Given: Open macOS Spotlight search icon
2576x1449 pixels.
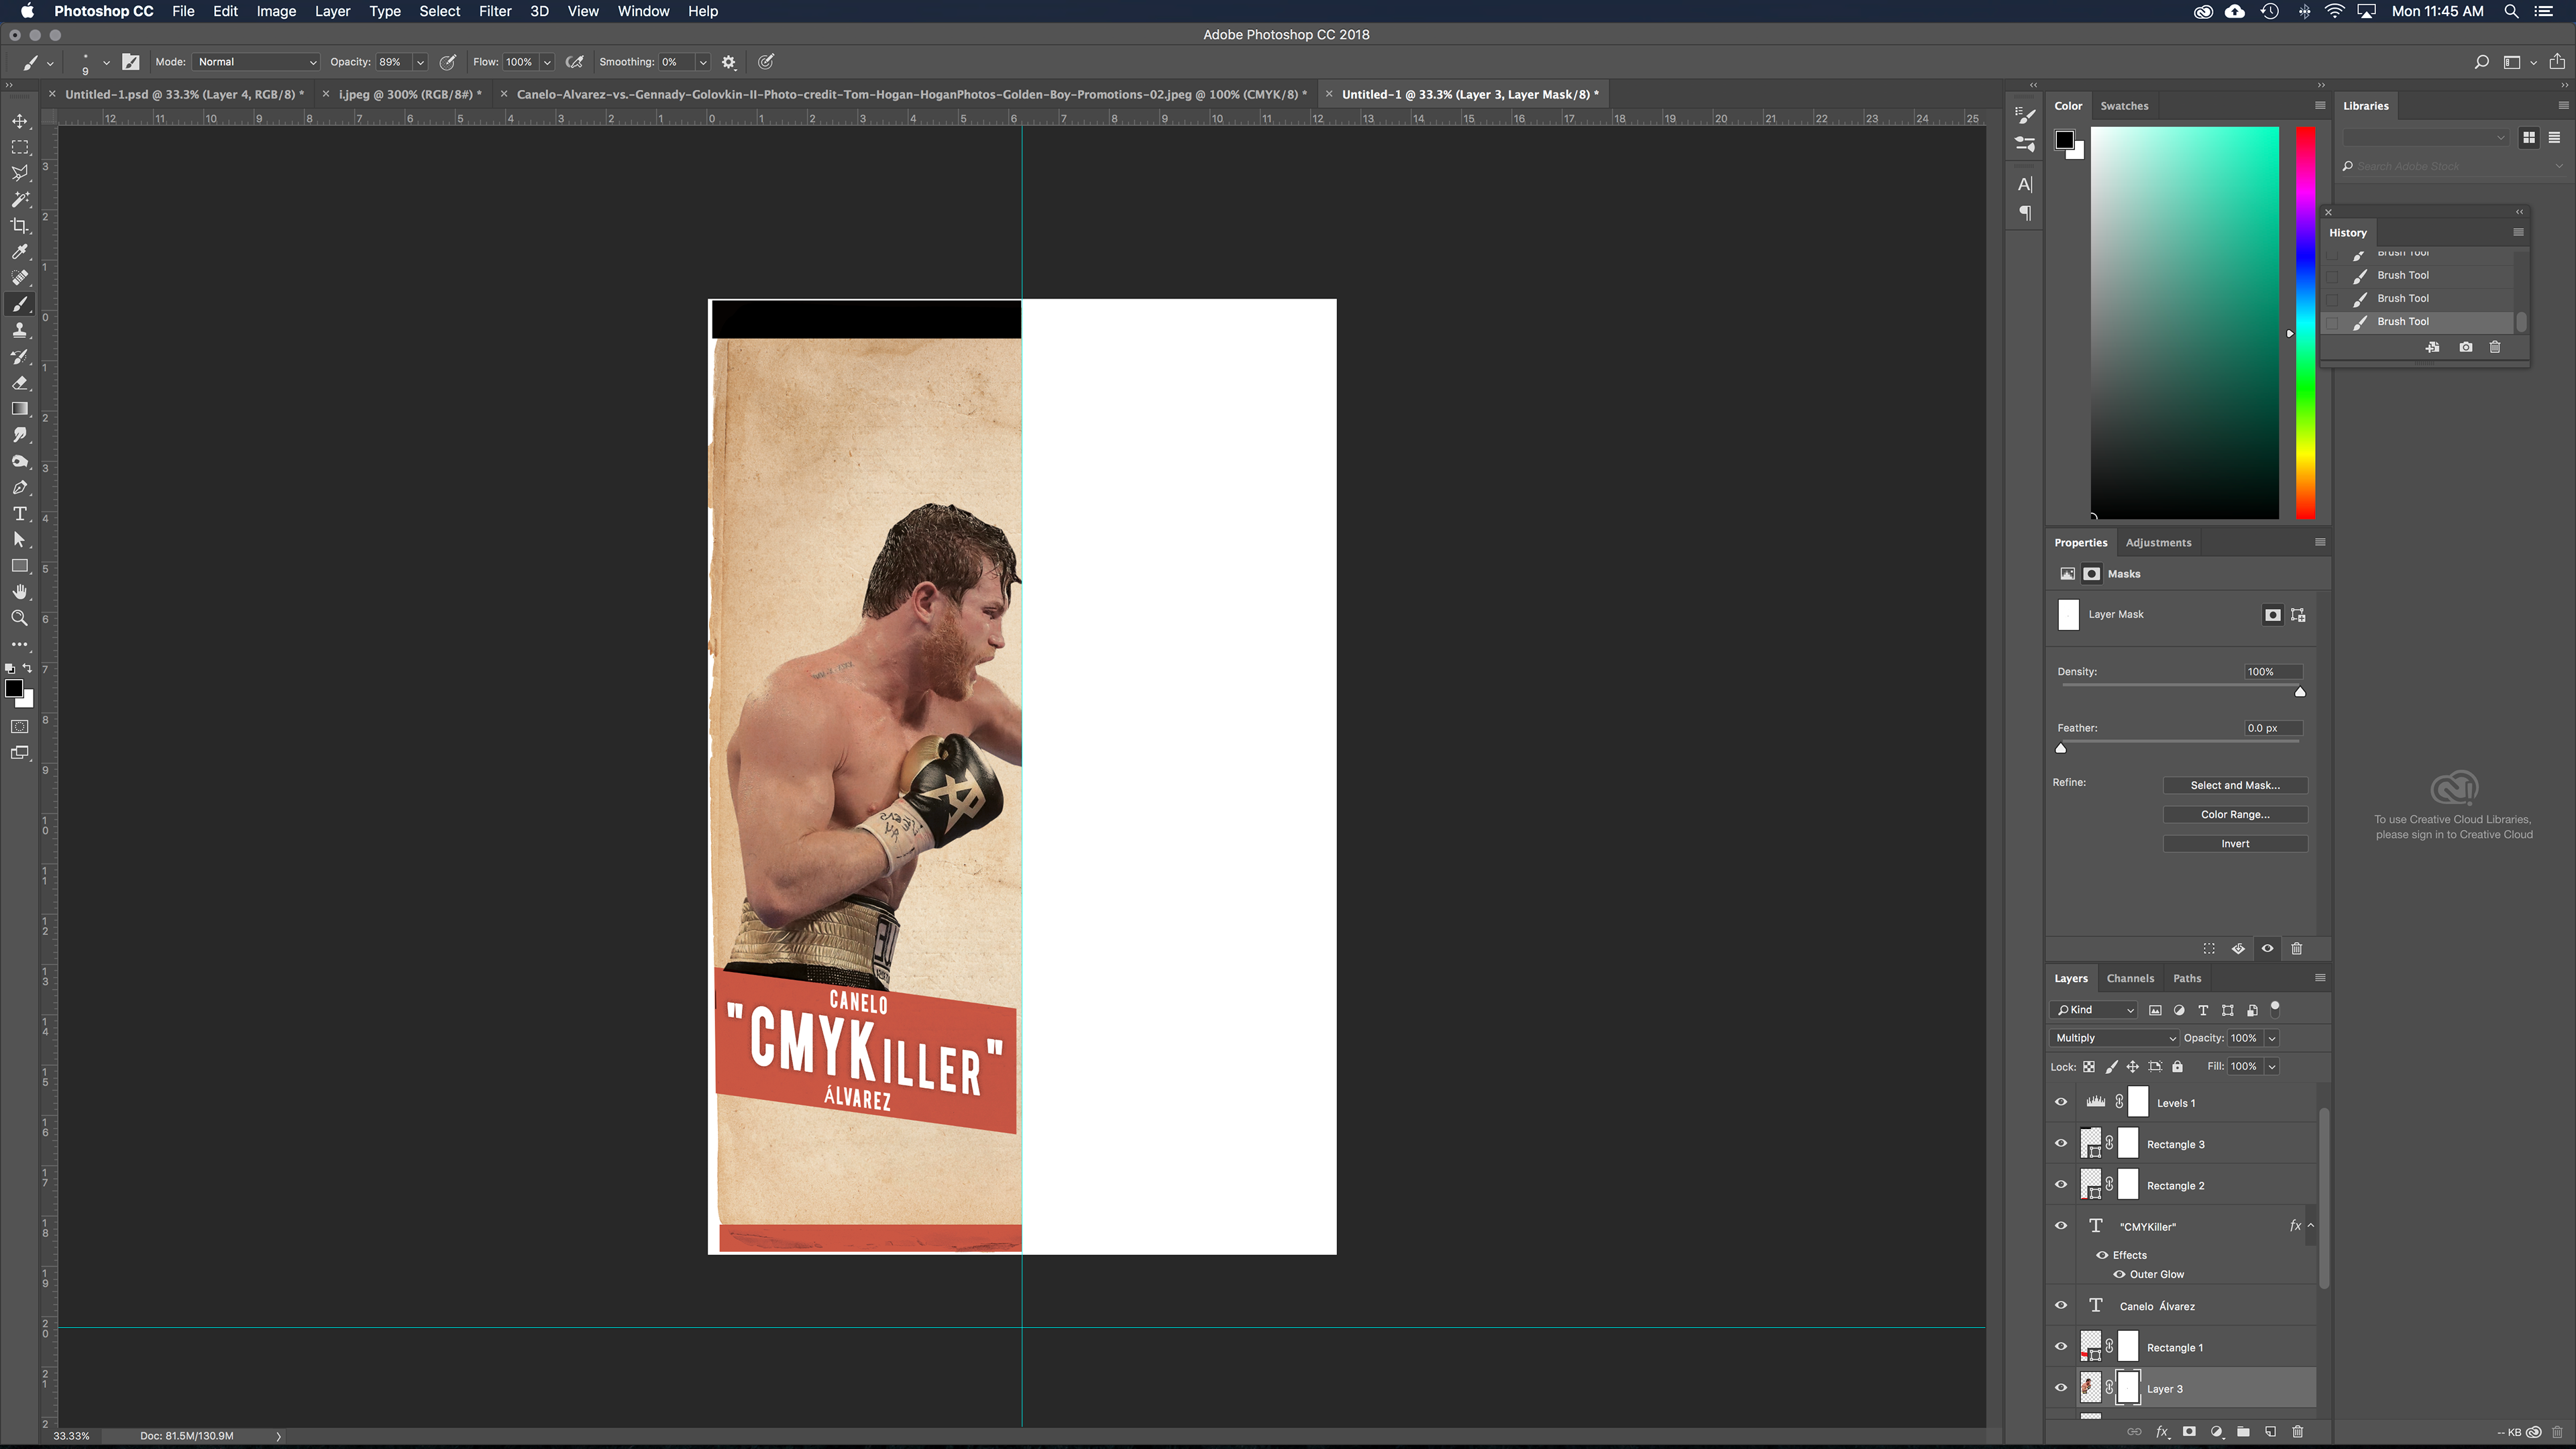Looking at the screenshot, I should [2510, 11].
